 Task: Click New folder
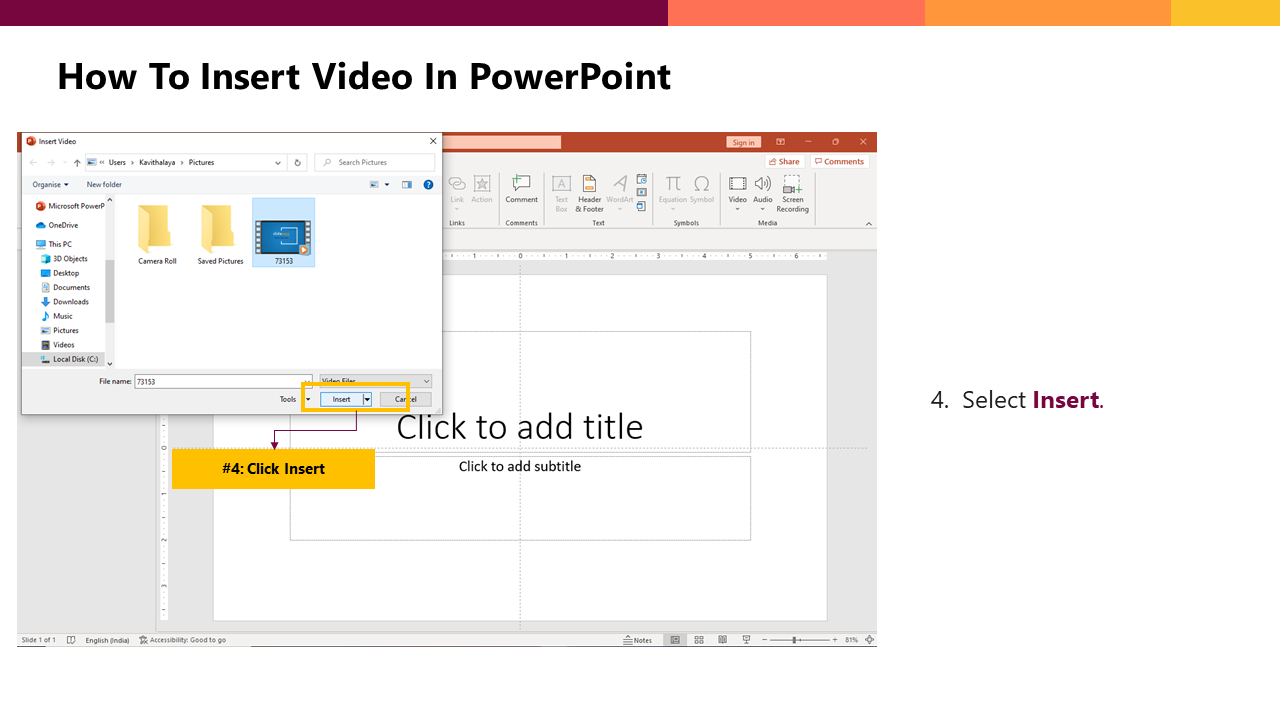(104, 185)
